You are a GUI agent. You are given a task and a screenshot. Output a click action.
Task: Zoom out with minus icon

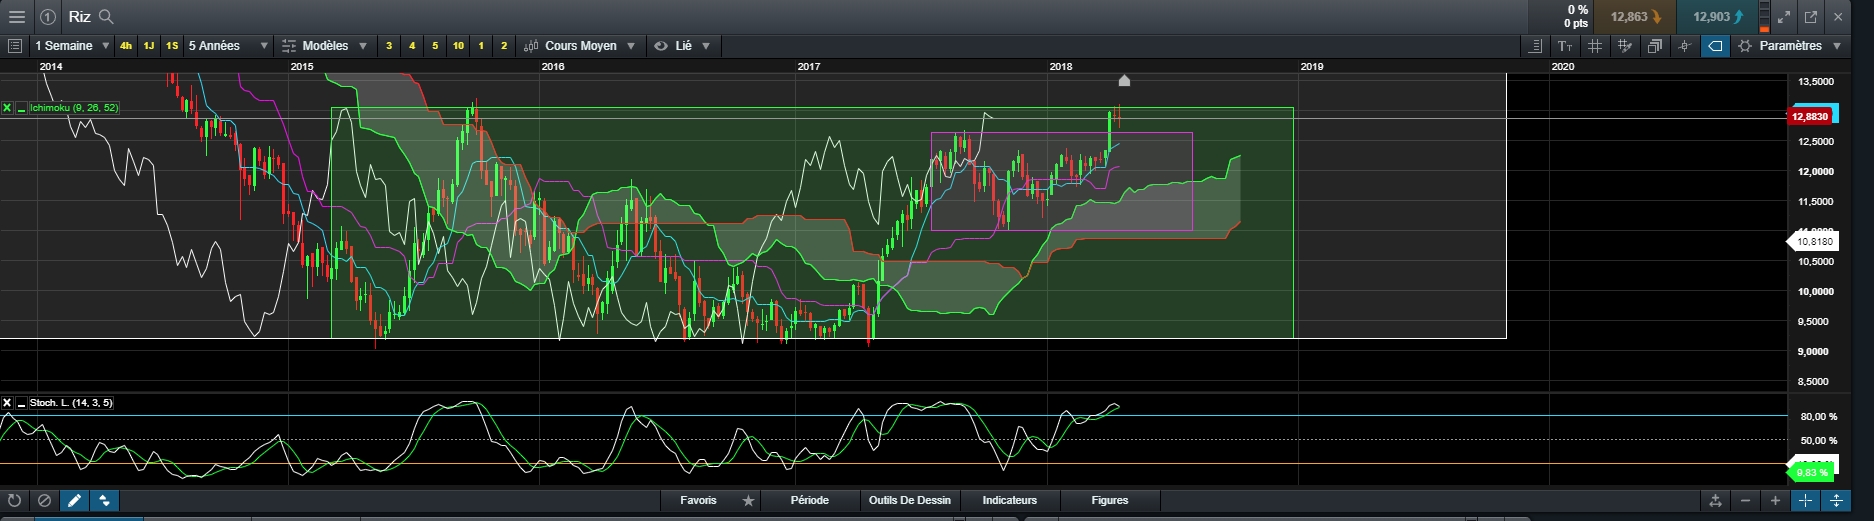point(1745,500)
